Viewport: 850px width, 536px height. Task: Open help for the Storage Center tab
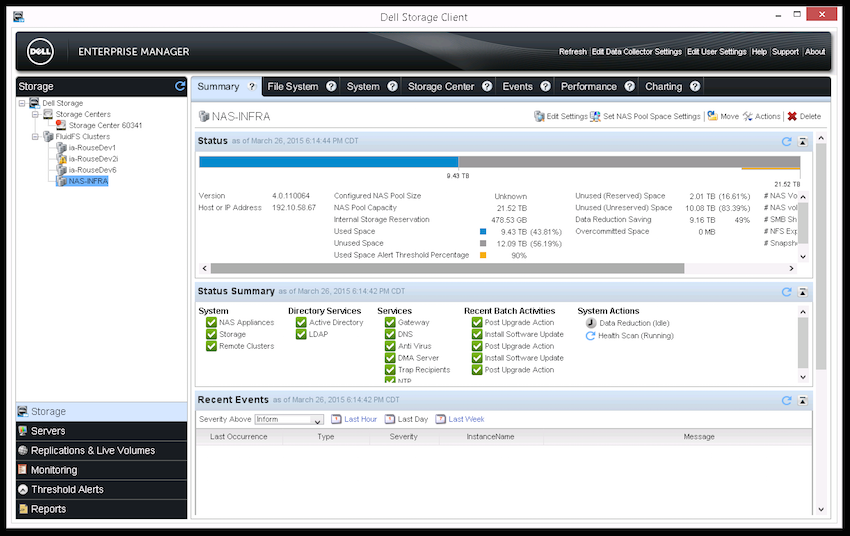pos(487,86)
